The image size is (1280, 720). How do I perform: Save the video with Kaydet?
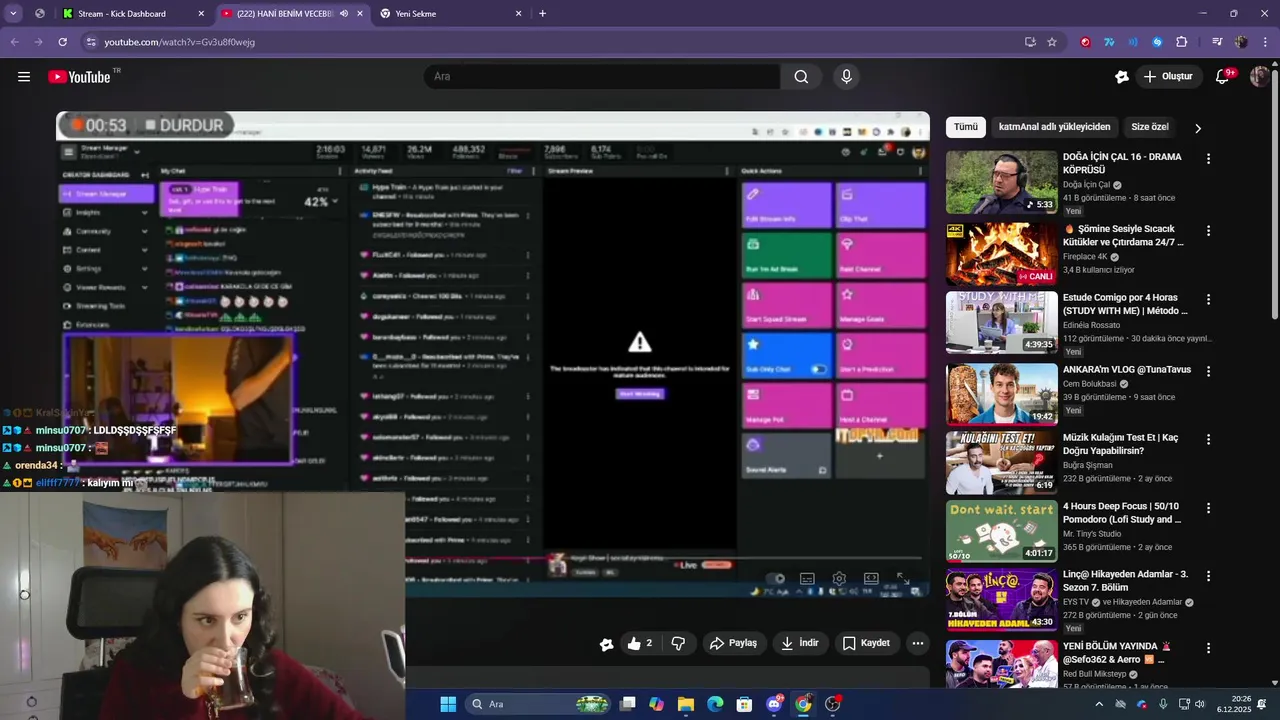pos(866,643)
